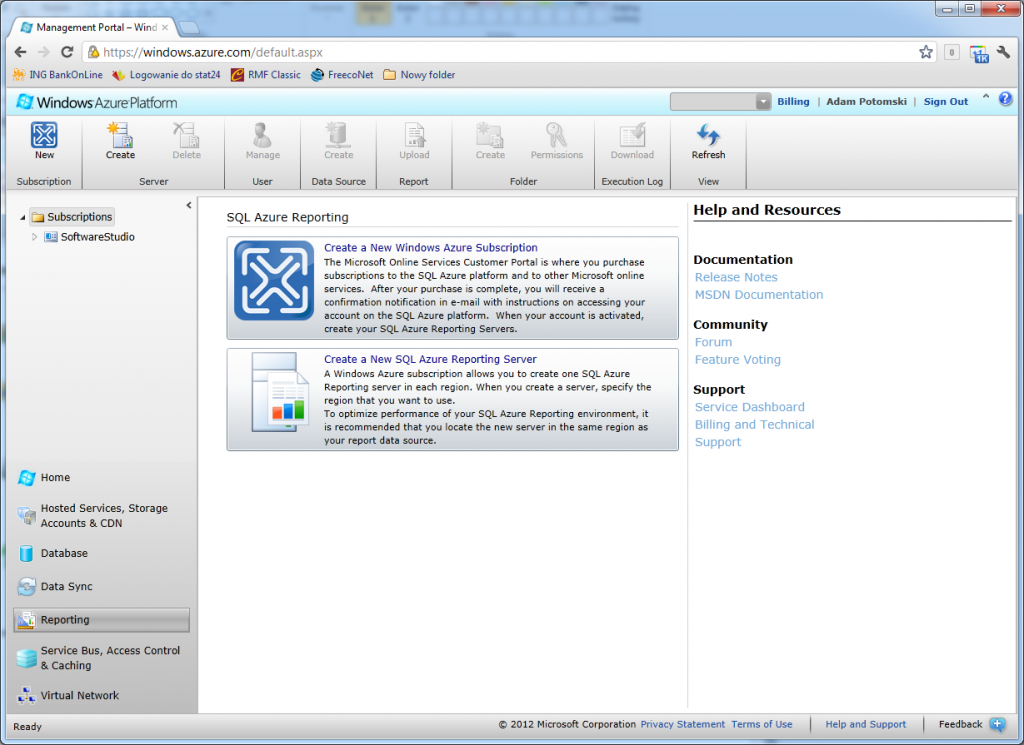Click the Feedback smiley in the status bar
Image resolution: width=1024 pixels, height=745 pixels.
(999, 724)
